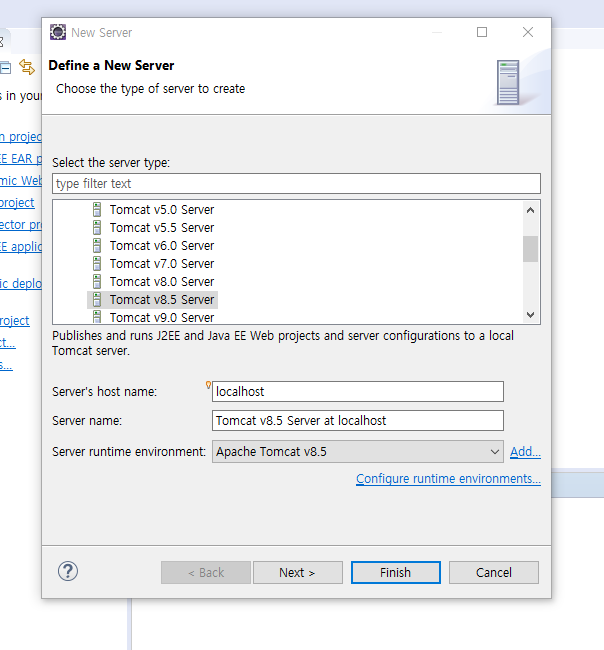This screenshot has width=604, height=650.
Task: Select Tomcat v5.0 Server in list
Action: [x=162, y=210]
